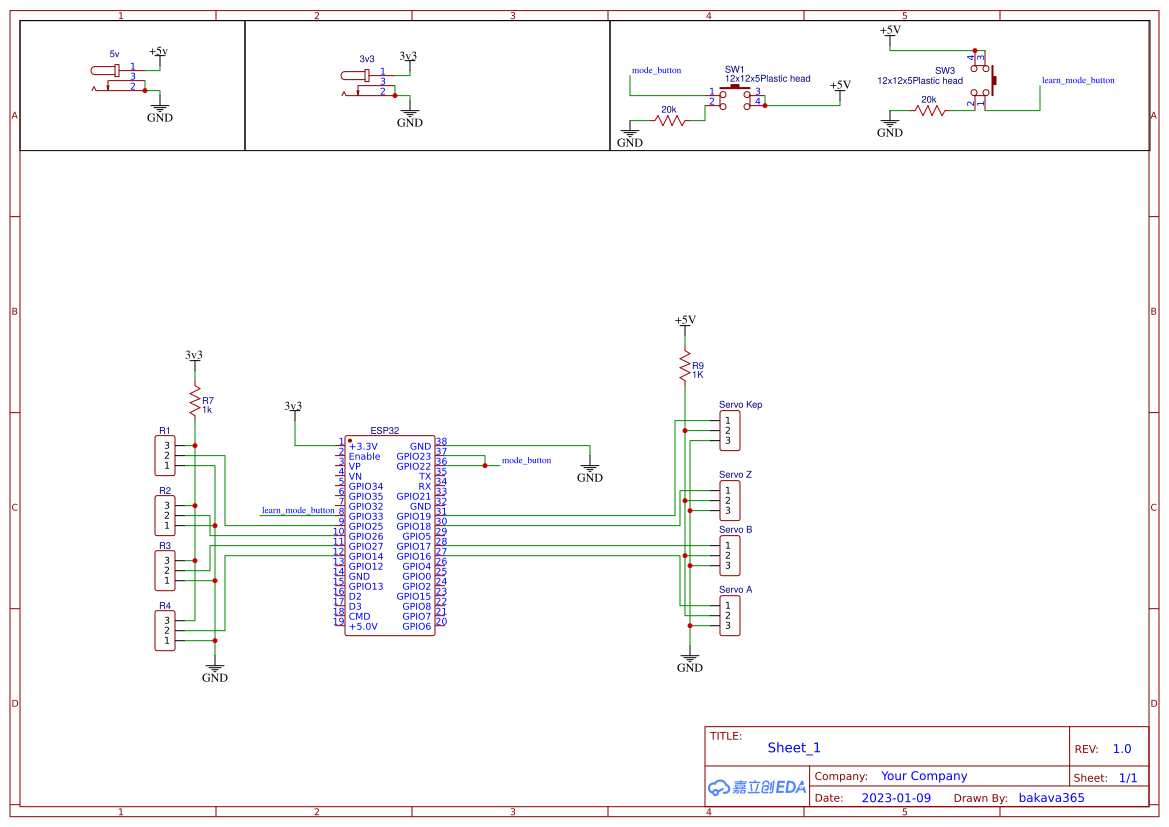Select the REV 1.0 value
The width and height of the screenshot is (1169, 827).
(1120, 748)
